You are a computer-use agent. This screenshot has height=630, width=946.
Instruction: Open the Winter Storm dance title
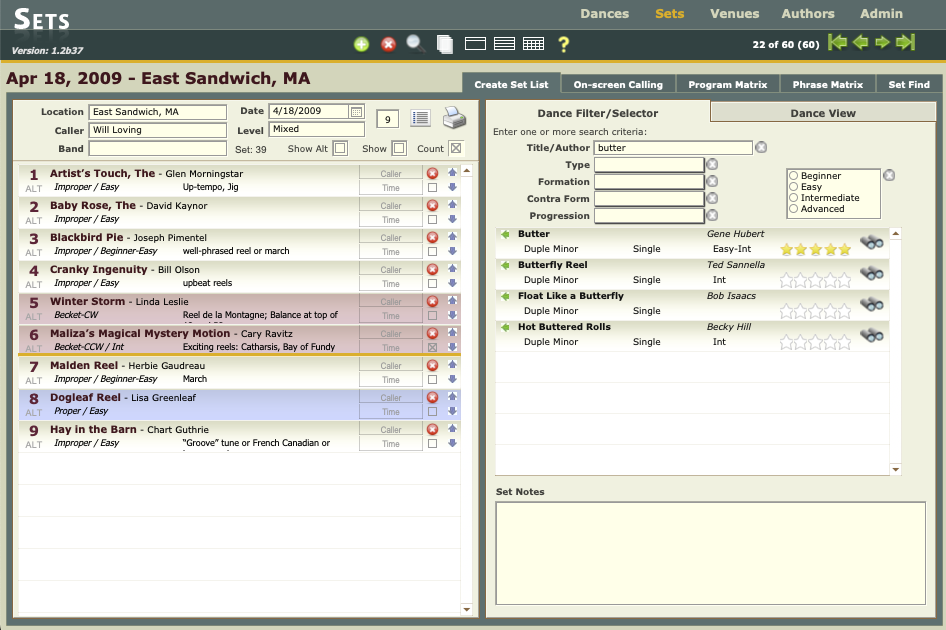tap(87, 301)
